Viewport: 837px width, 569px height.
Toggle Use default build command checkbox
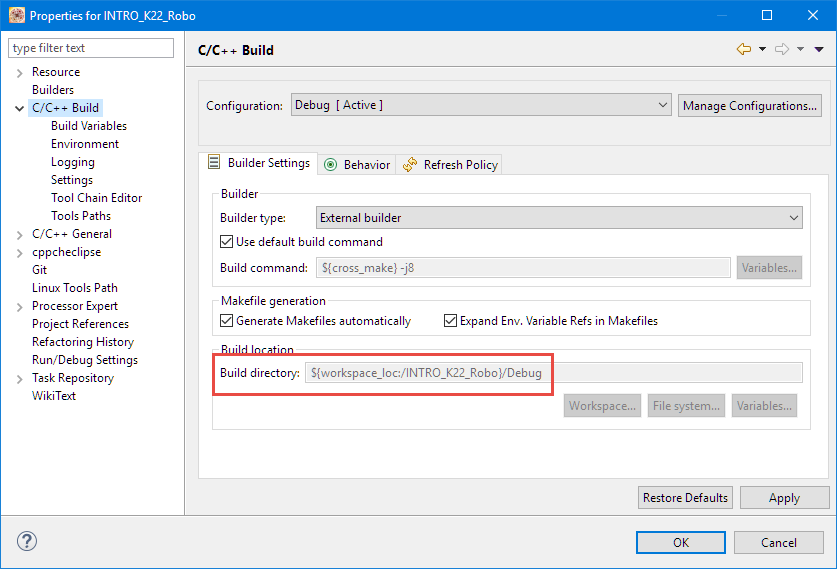point(227,242)
